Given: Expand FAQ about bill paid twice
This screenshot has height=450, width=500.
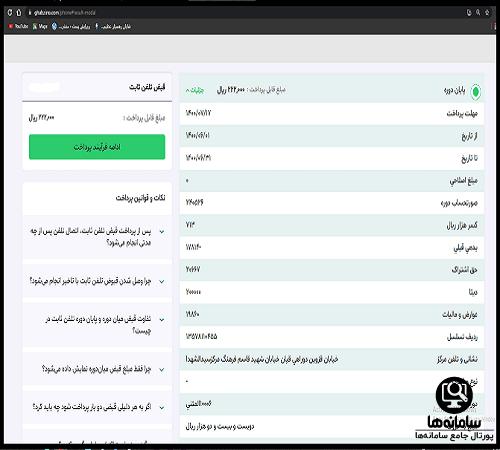Looking at the screenshot, I should [97, 407].
